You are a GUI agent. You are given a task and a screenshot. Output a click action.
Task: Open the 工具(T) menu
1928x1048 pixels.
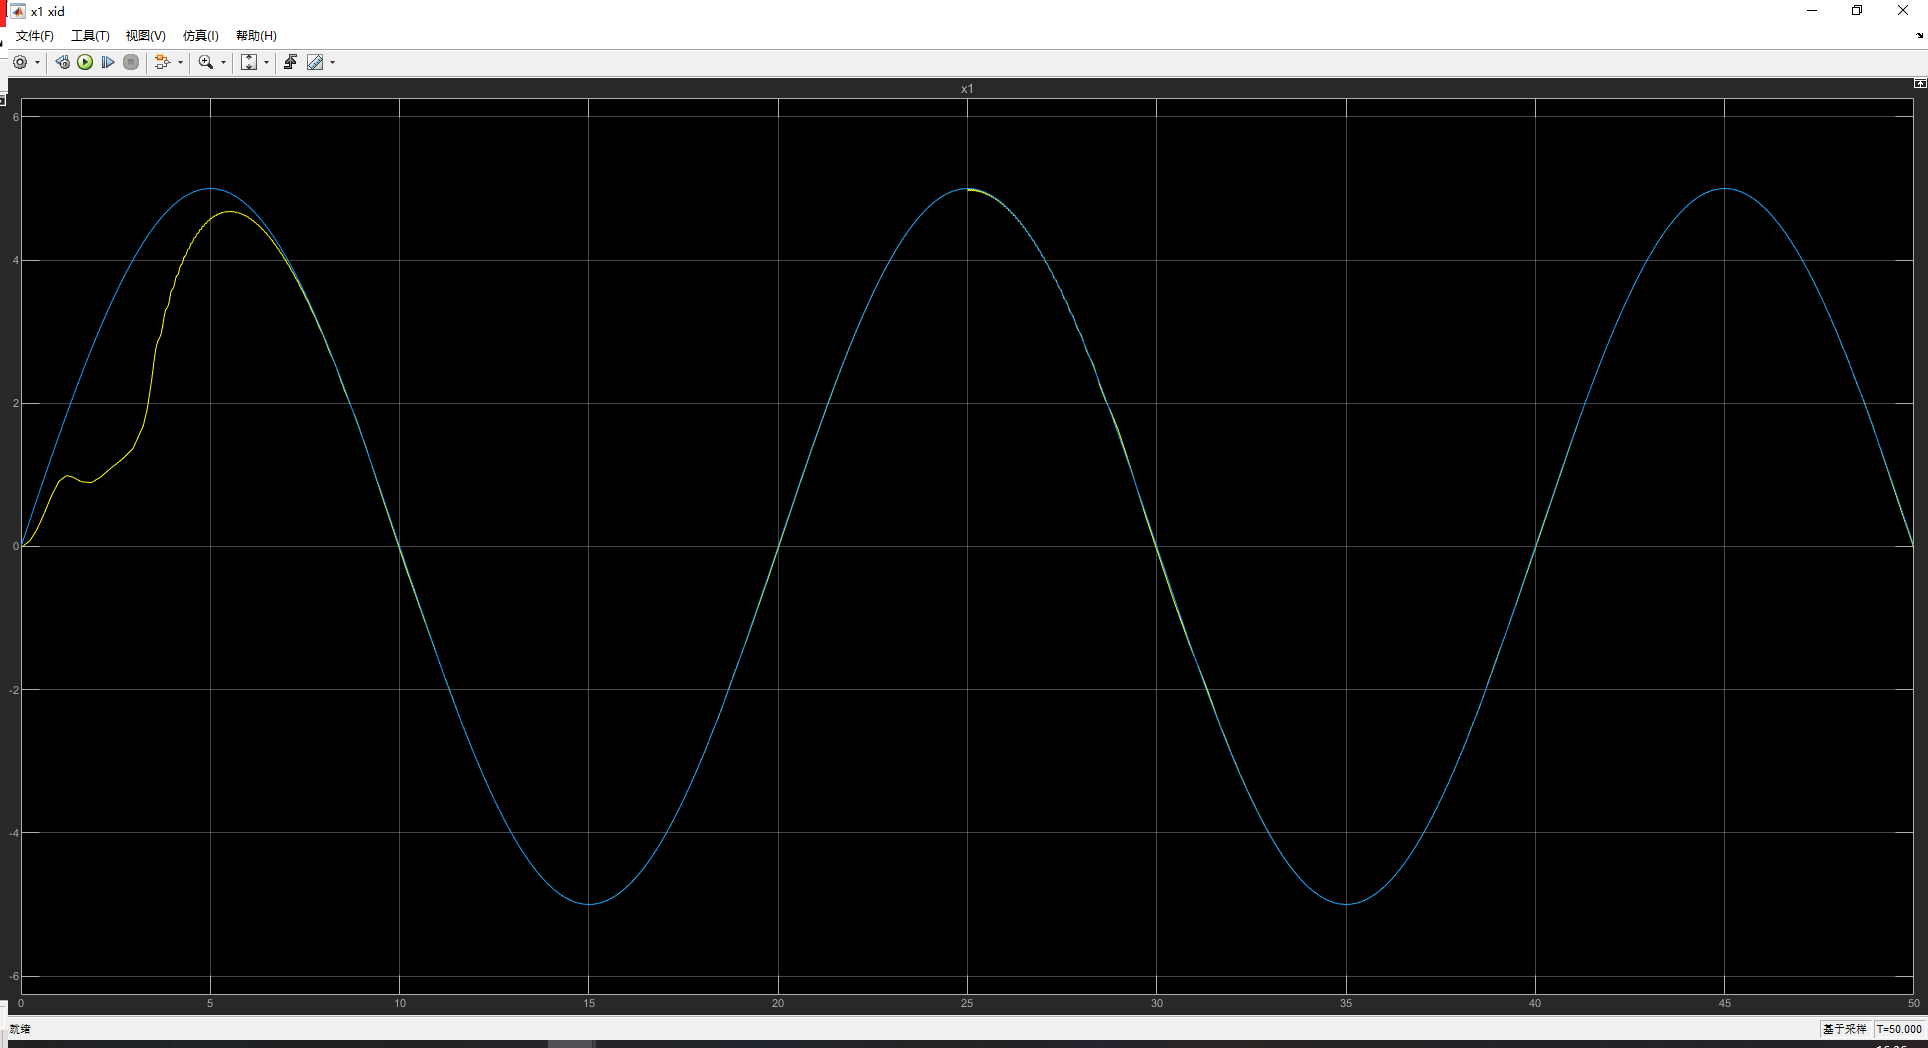(90, 36)
